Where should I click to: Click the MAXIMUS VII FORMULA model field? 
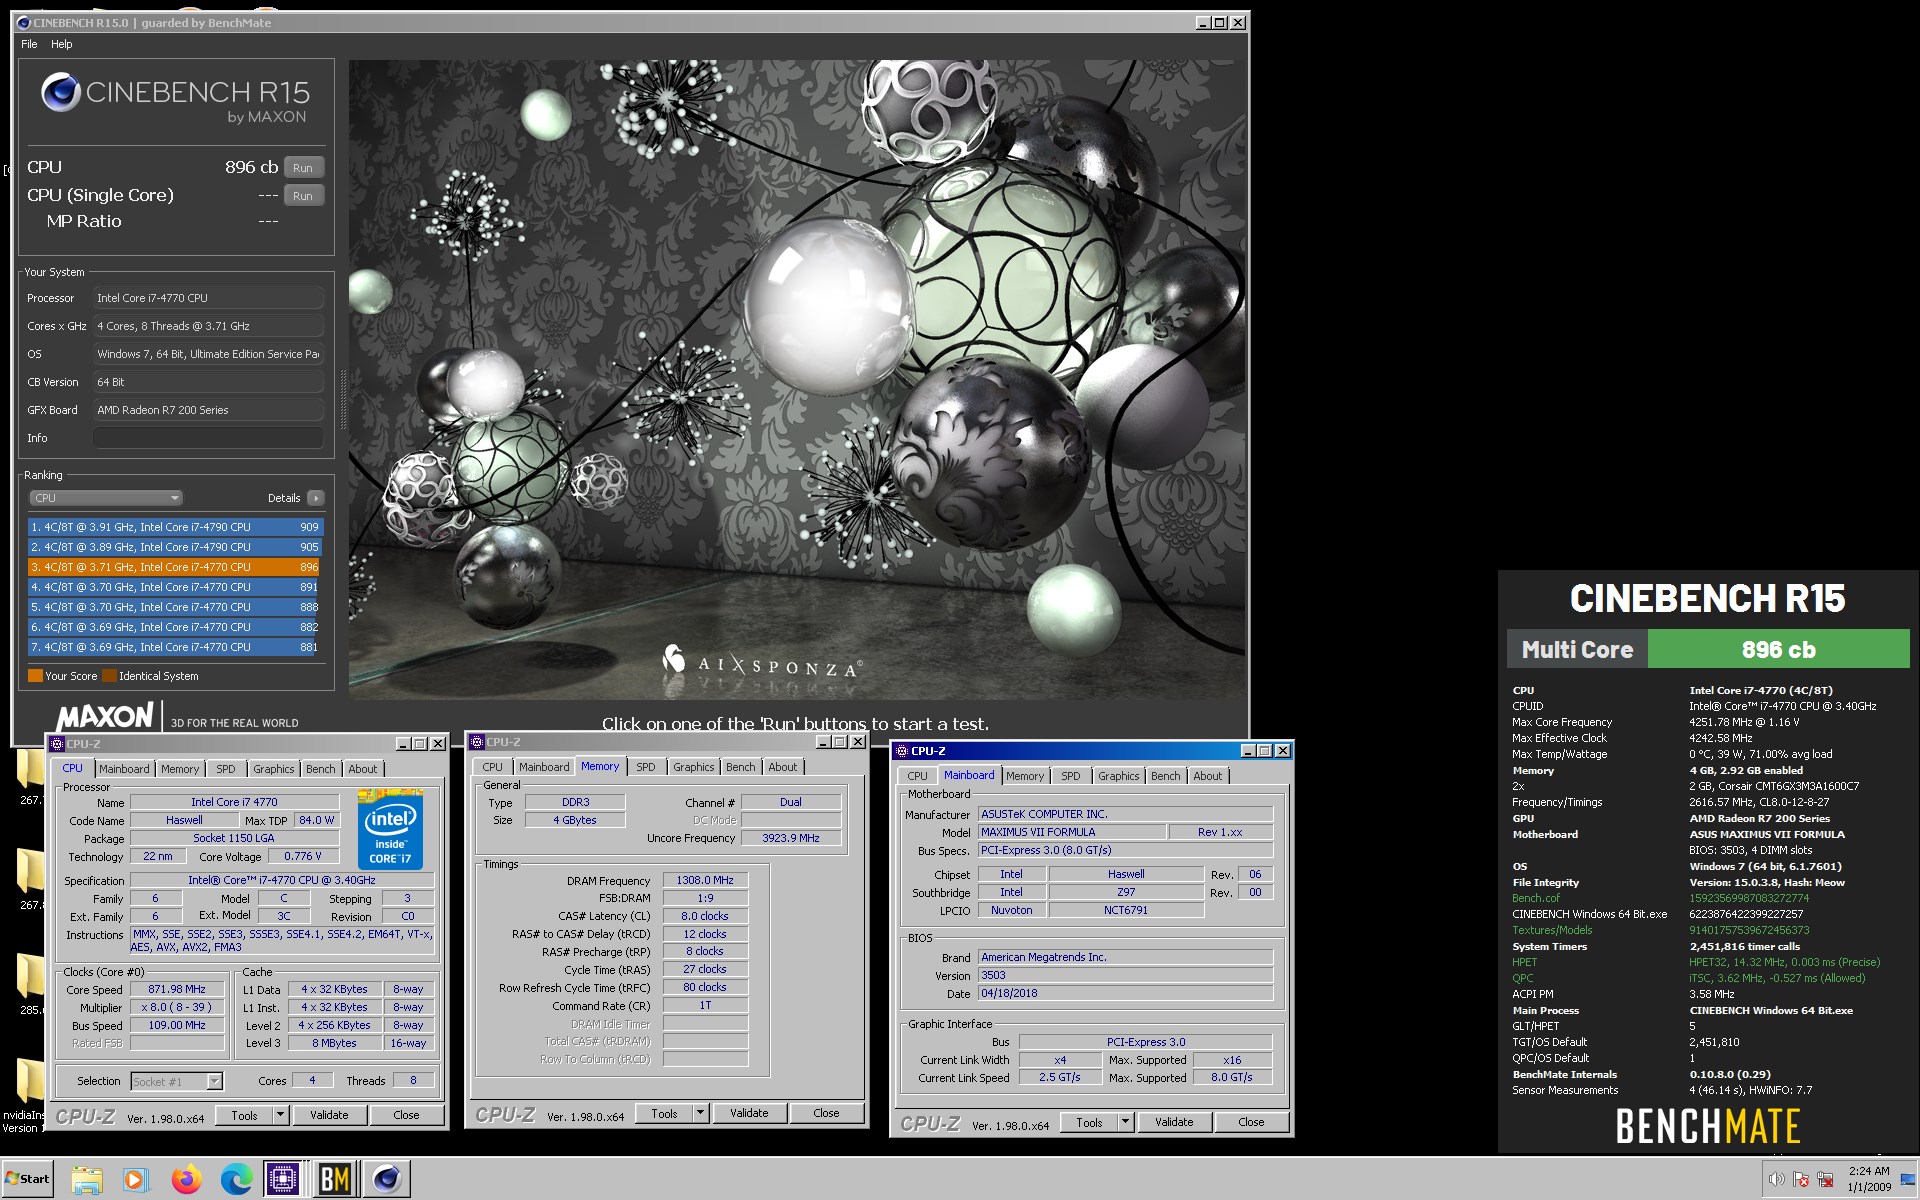[1071, 832]
